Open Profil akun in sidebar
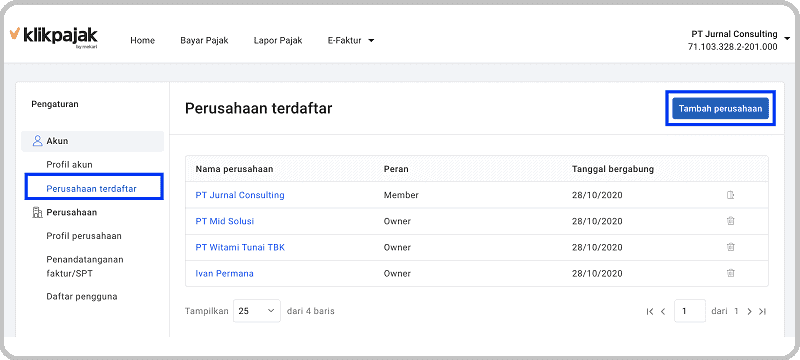 click(69, 165)
